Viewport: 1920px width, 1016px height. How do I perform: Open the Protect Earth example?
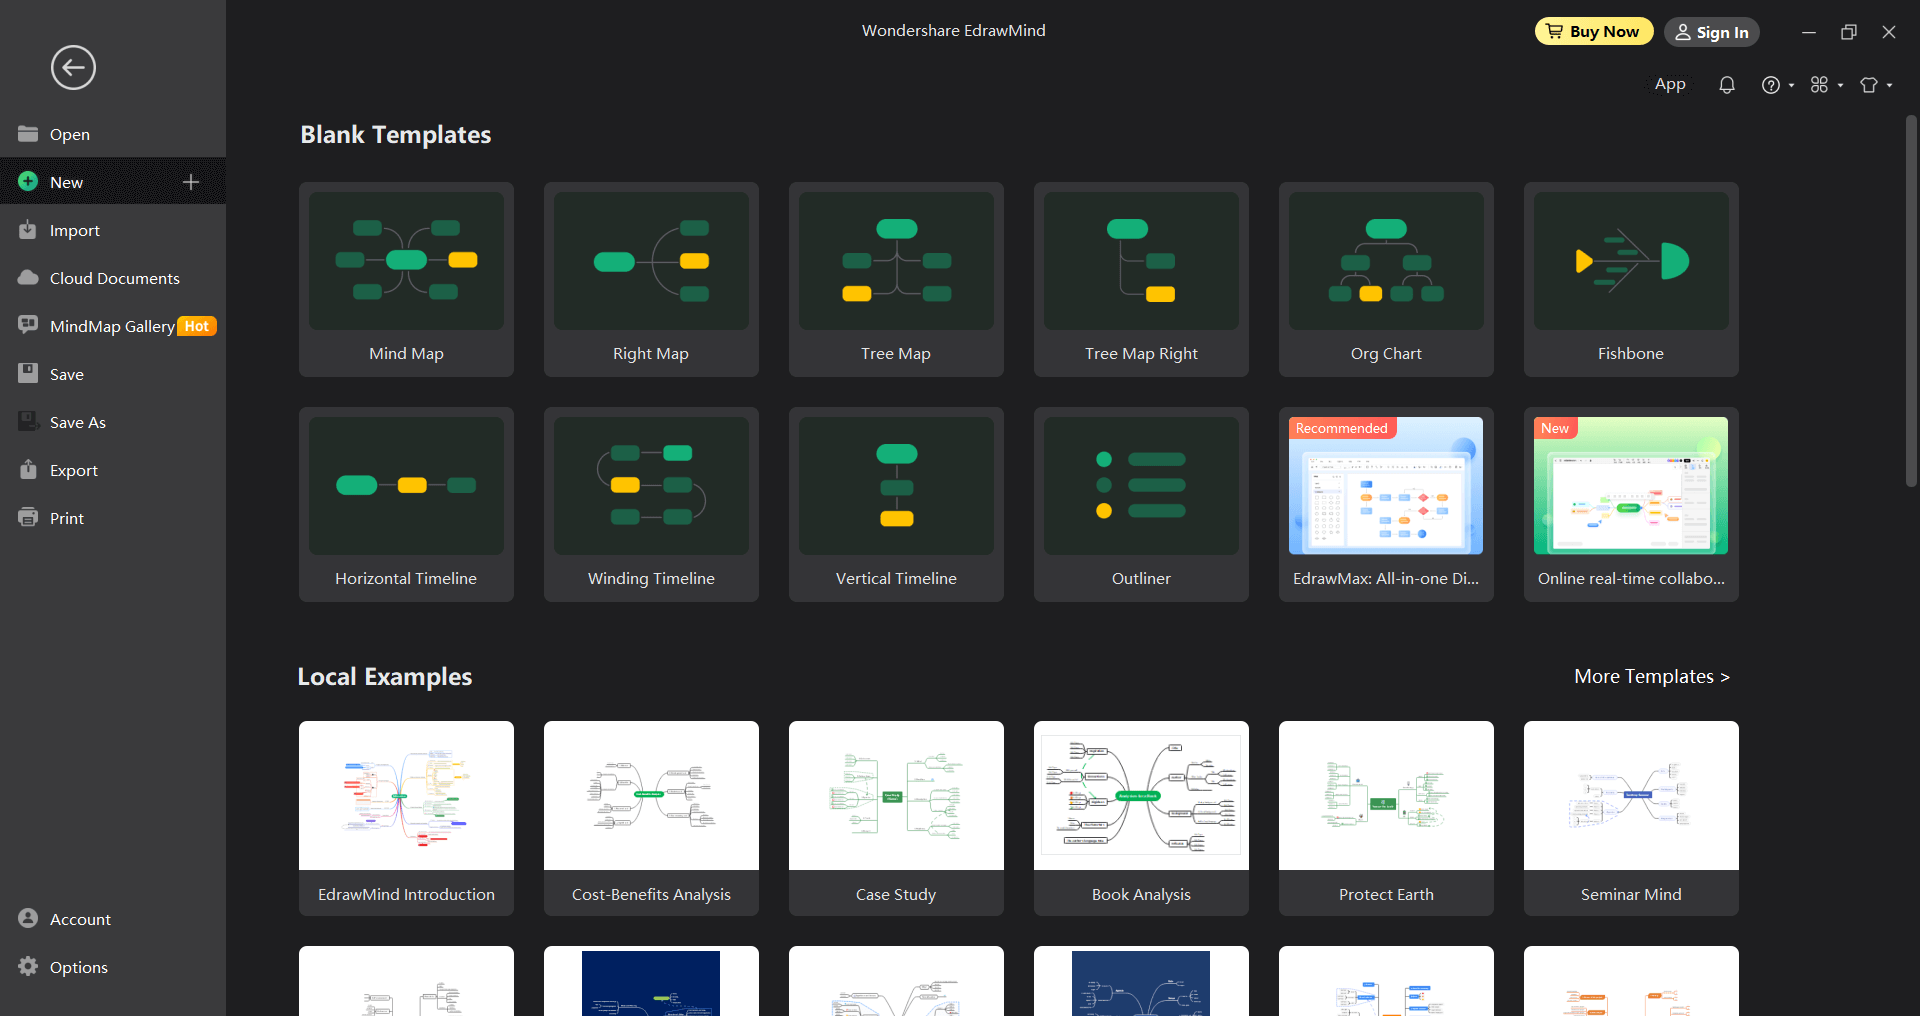tap(1386, 818)
